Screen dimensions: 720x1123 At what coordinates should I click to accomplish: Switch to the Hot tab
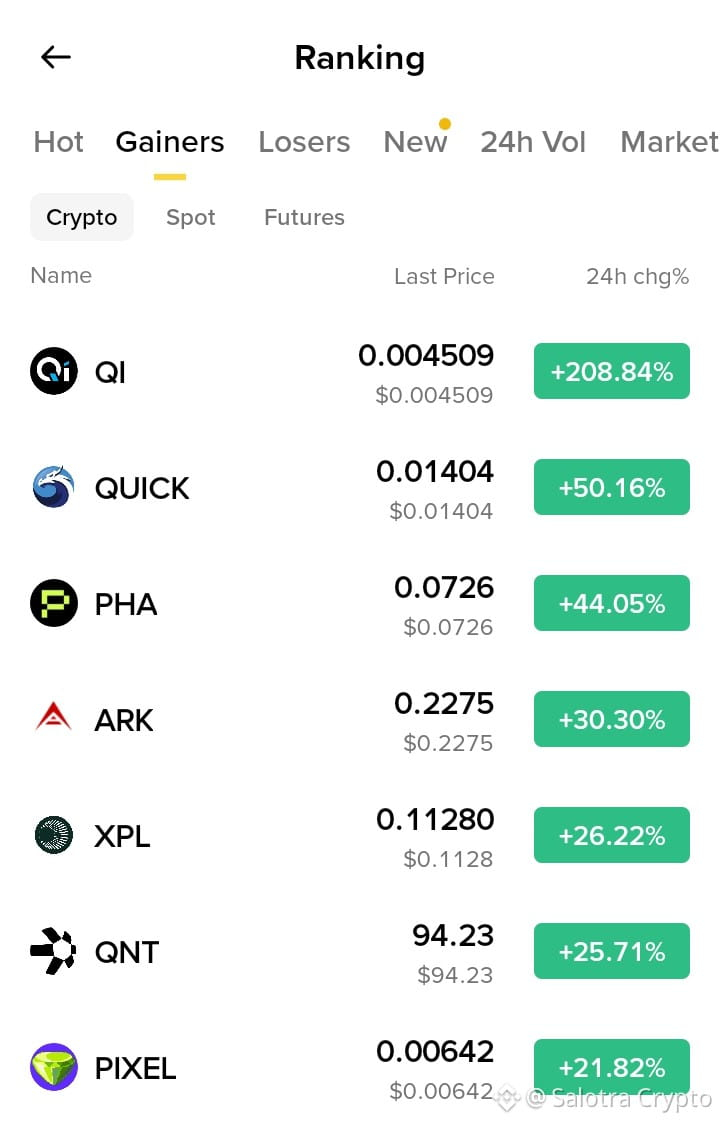tap(59, 142)
